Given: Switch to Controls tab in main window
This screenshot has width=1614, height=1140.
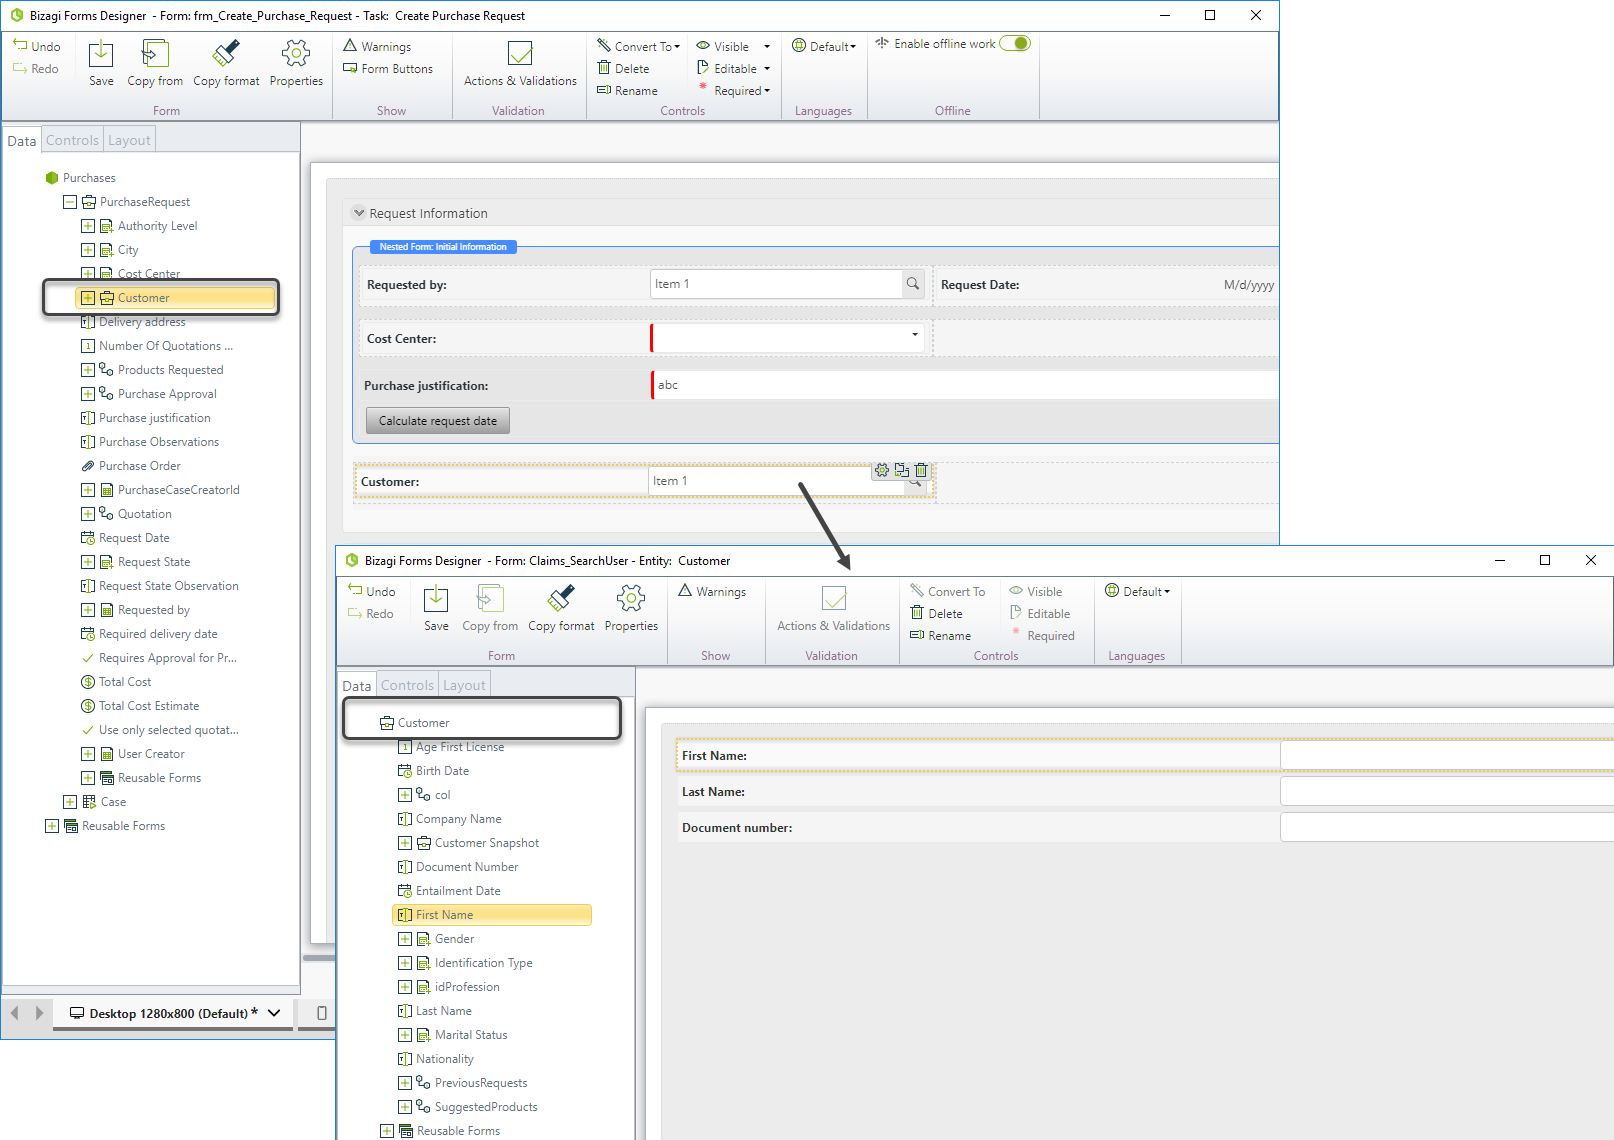Looking at the screenshot, I should click(x=72, y=140).
